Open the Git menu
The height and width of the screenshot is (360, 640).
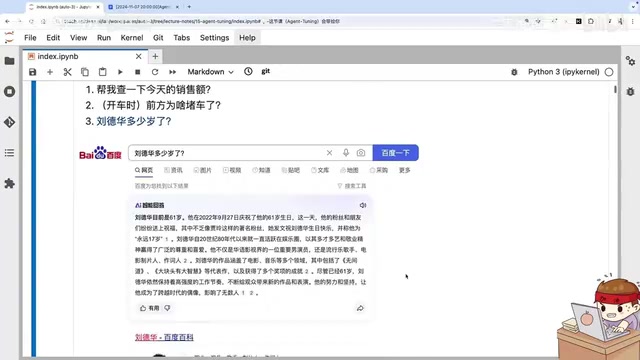[158, 38]
